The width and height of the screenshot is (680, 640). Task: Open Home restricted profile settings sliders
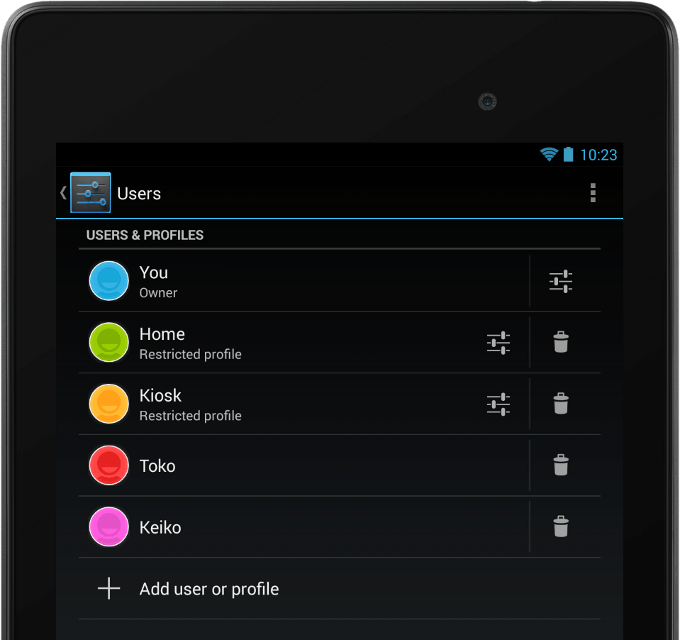click(x=498, y=343)
